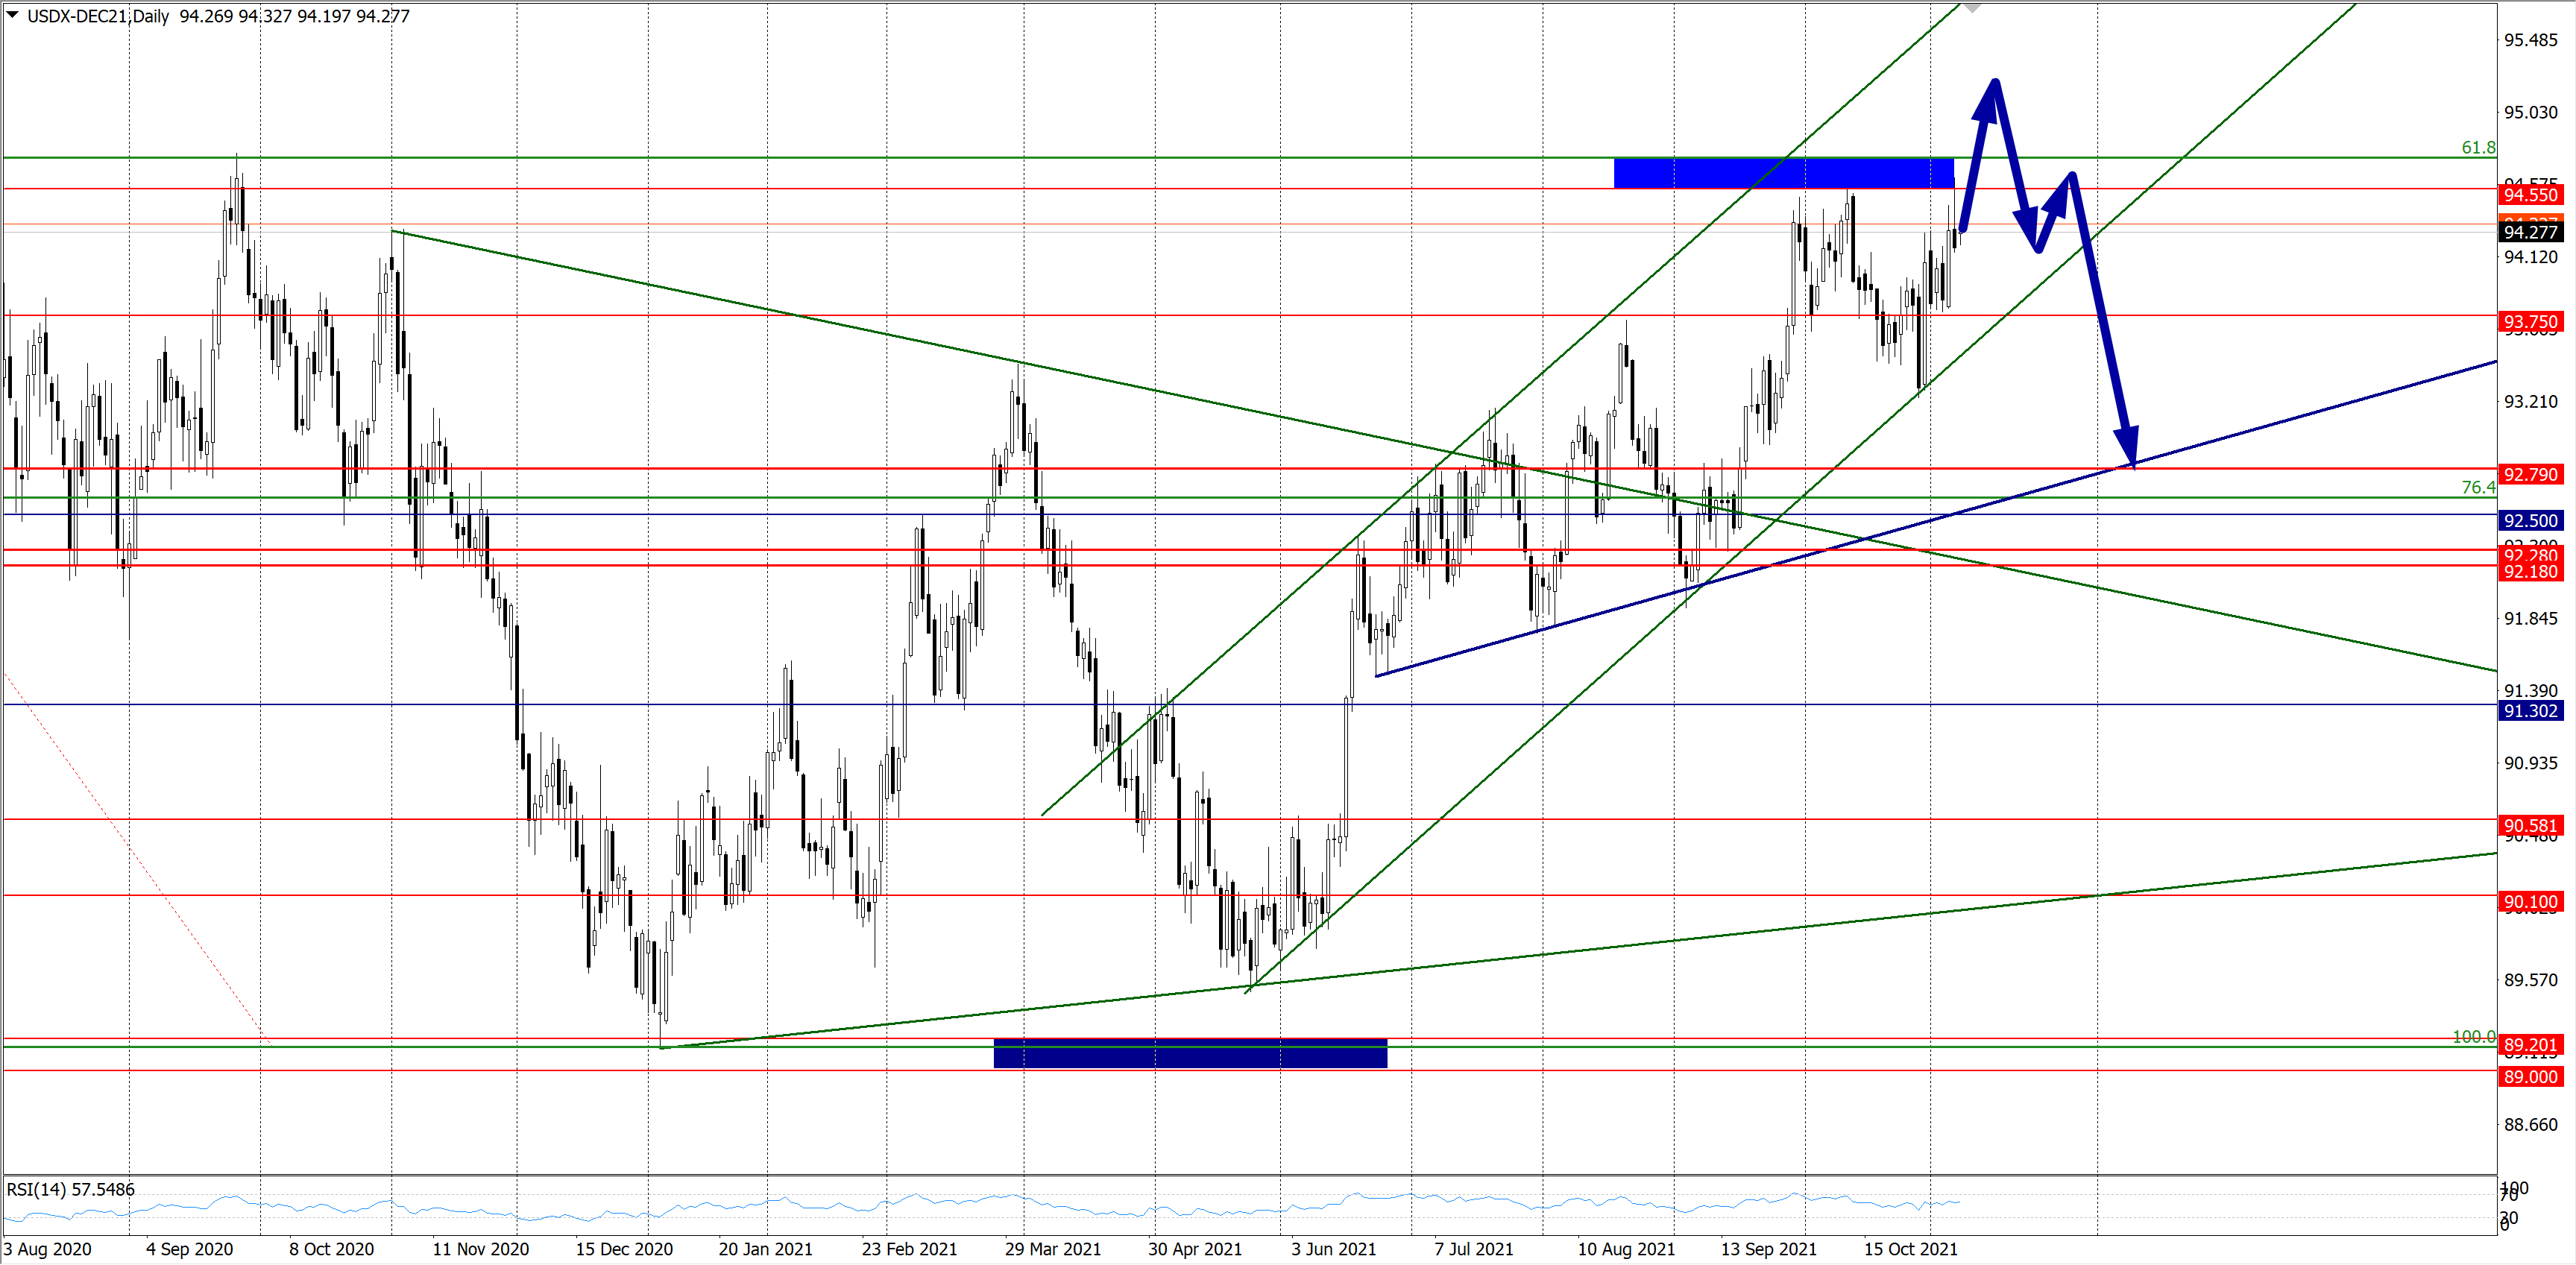Click the 3 Aug 2020 date label
The height and width of the screenshot is (1265, 2576).
click(x=48, y=1249)
